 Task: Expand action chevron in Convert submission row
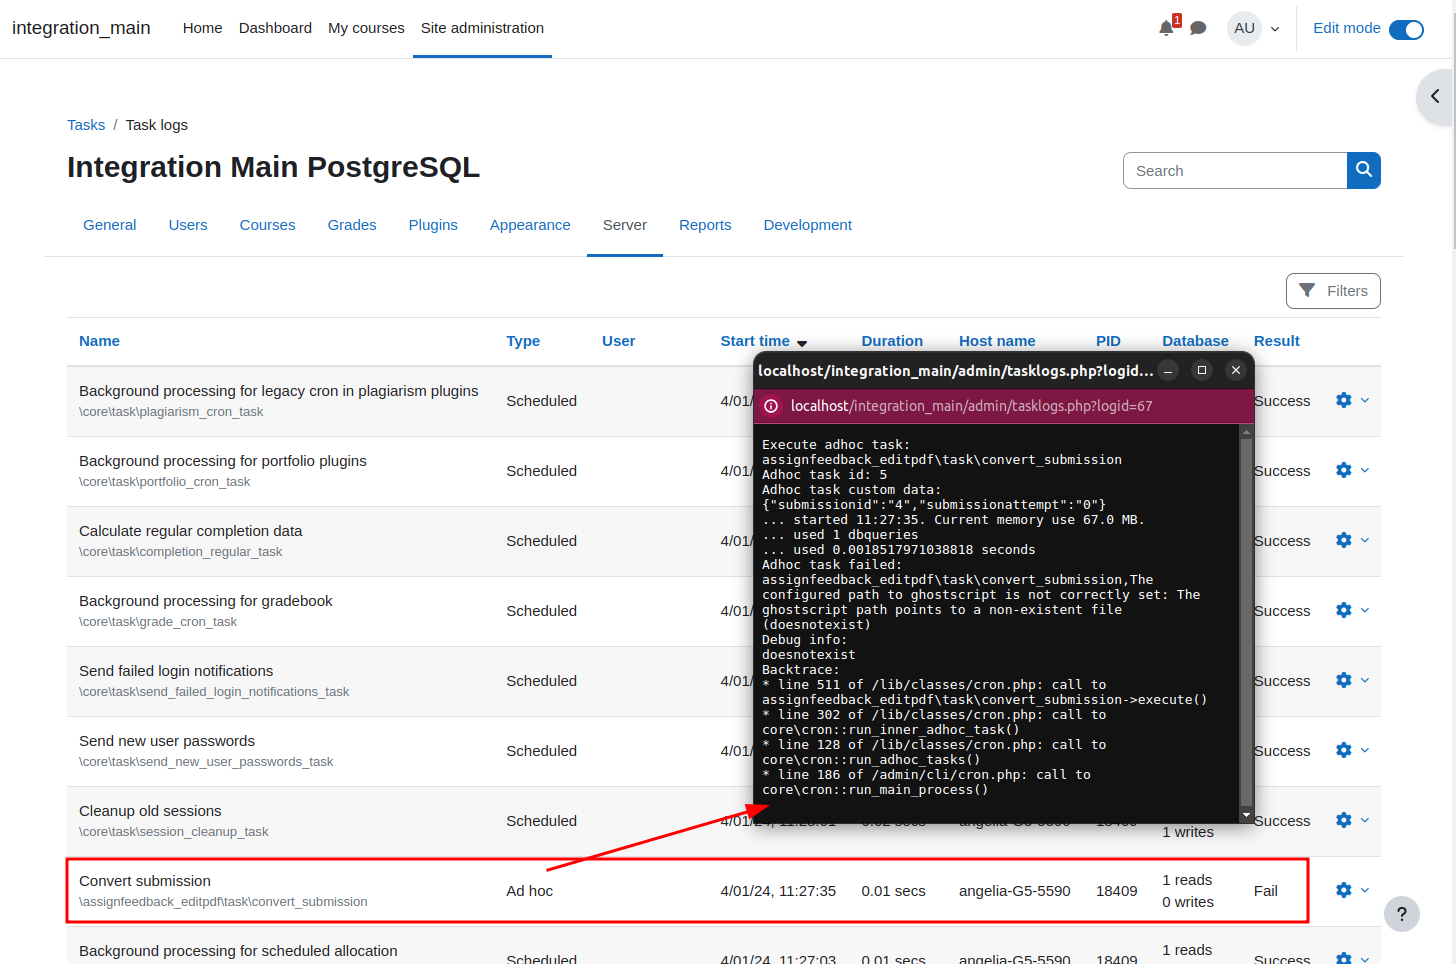[1365, 890]
